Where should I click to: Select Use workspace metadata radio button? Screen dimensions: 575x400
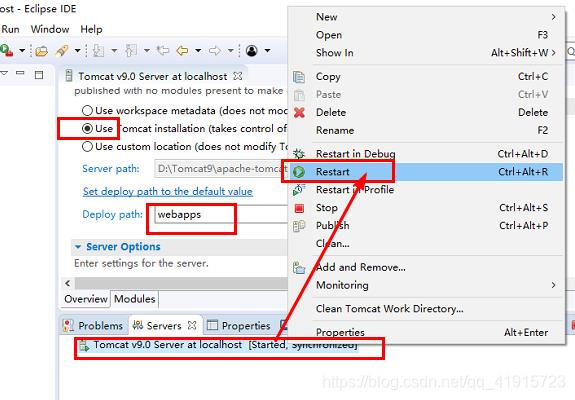tap(87, 110)
